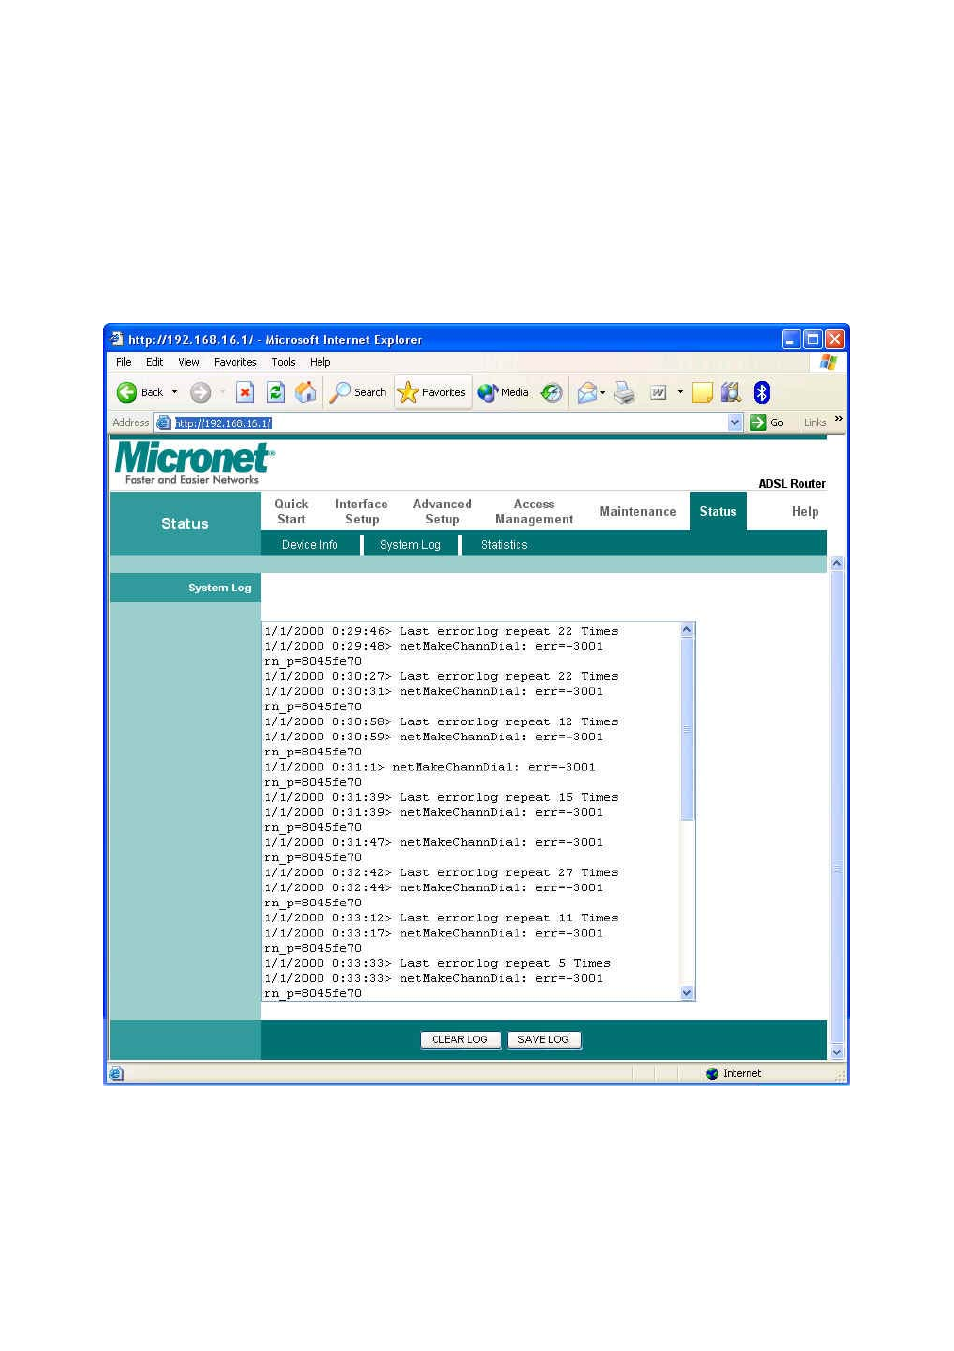This screenshot has width=954, height=1351.
Task: Open the Tools menu
Action: [284, 362]
